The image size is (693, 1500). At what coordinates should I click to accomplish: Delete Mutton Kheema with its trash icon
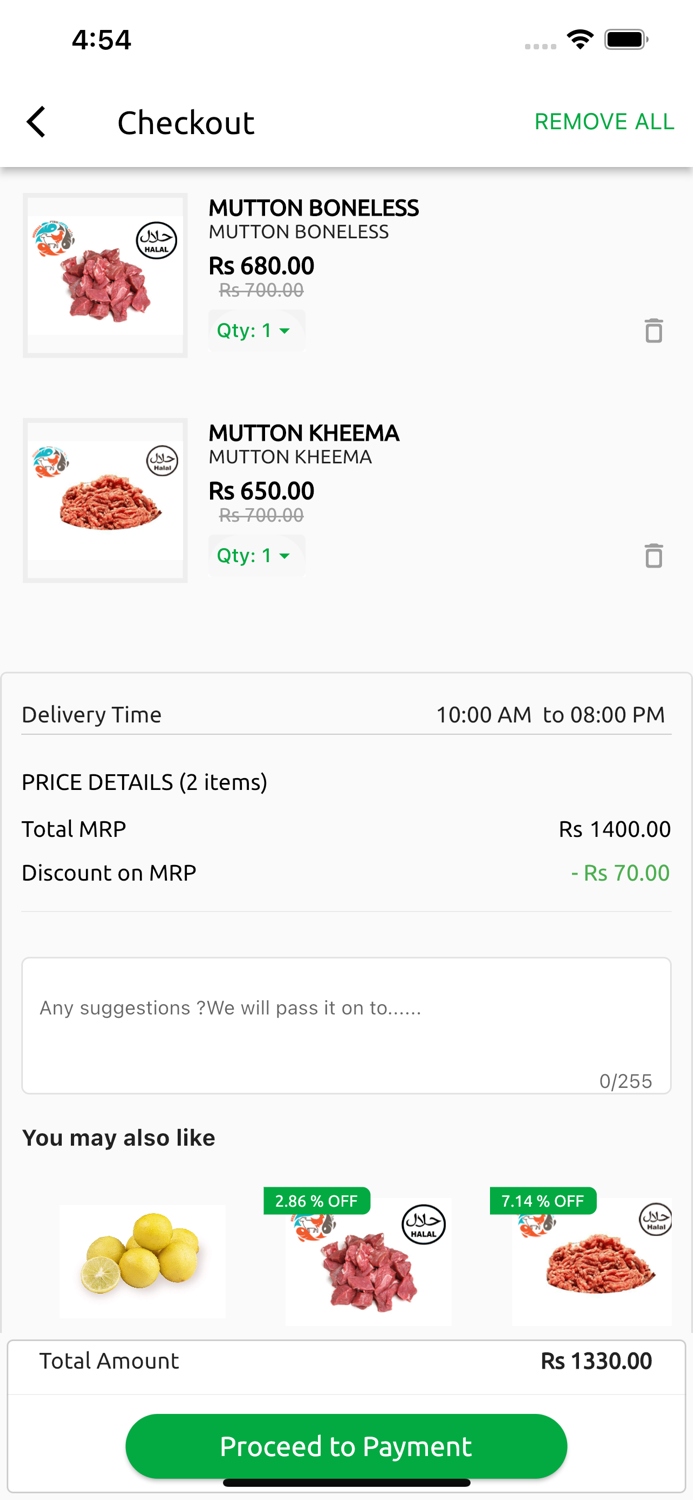(653, 556)
